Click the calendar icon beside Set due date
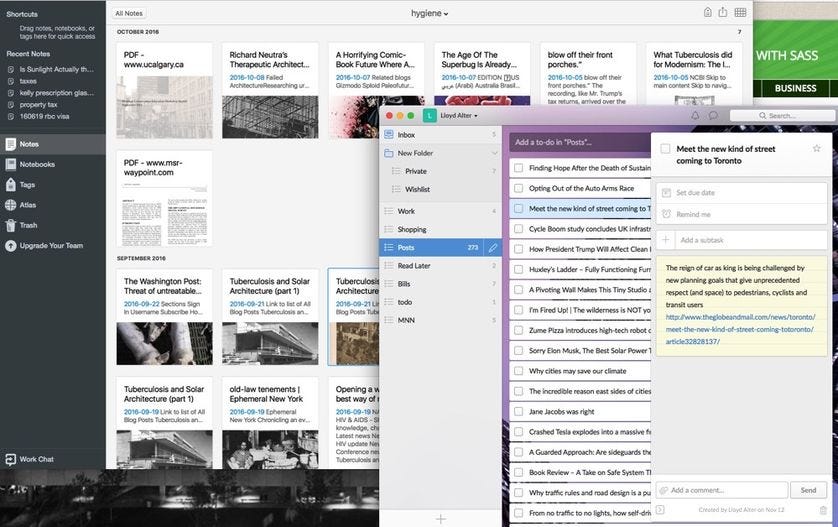The height and width of the screenshot is (527, 838). tap(666, 192)
